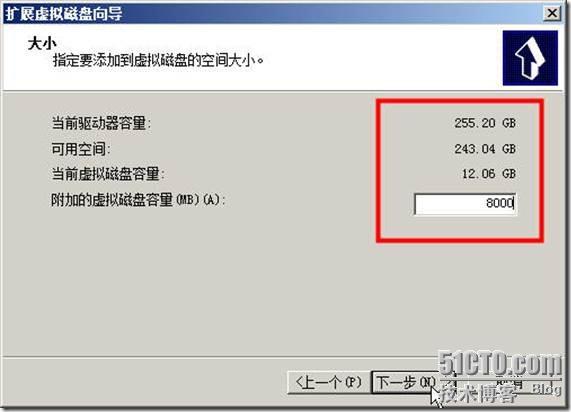Click 下一步(N) to continue
The image size is (571, 412).
(406, 382)
